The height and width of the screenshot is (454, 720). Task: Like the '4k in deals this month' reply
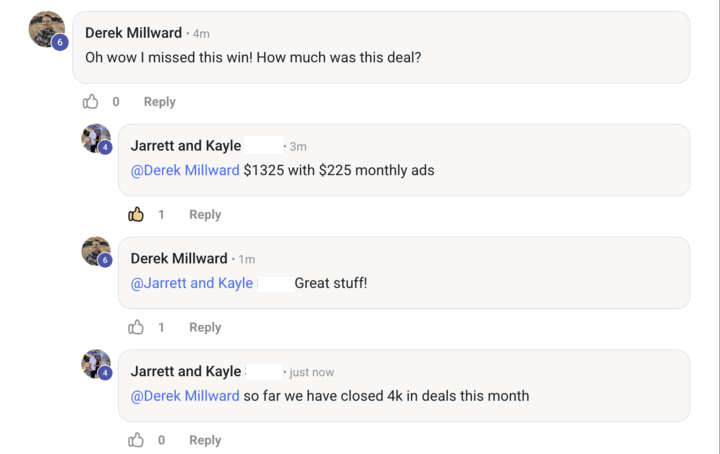(x=136, y=440)
